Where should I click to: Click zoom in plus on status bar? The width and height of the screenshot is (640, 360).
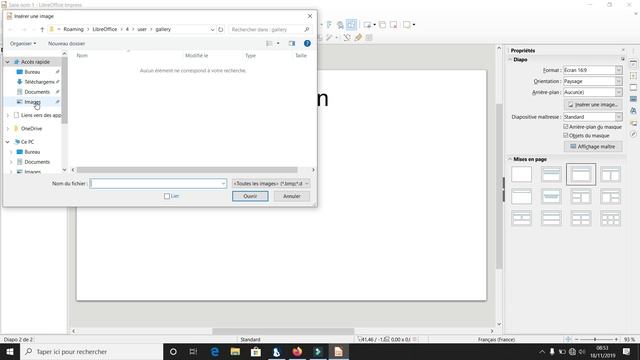pyautogui.click(x=616, y=340)
